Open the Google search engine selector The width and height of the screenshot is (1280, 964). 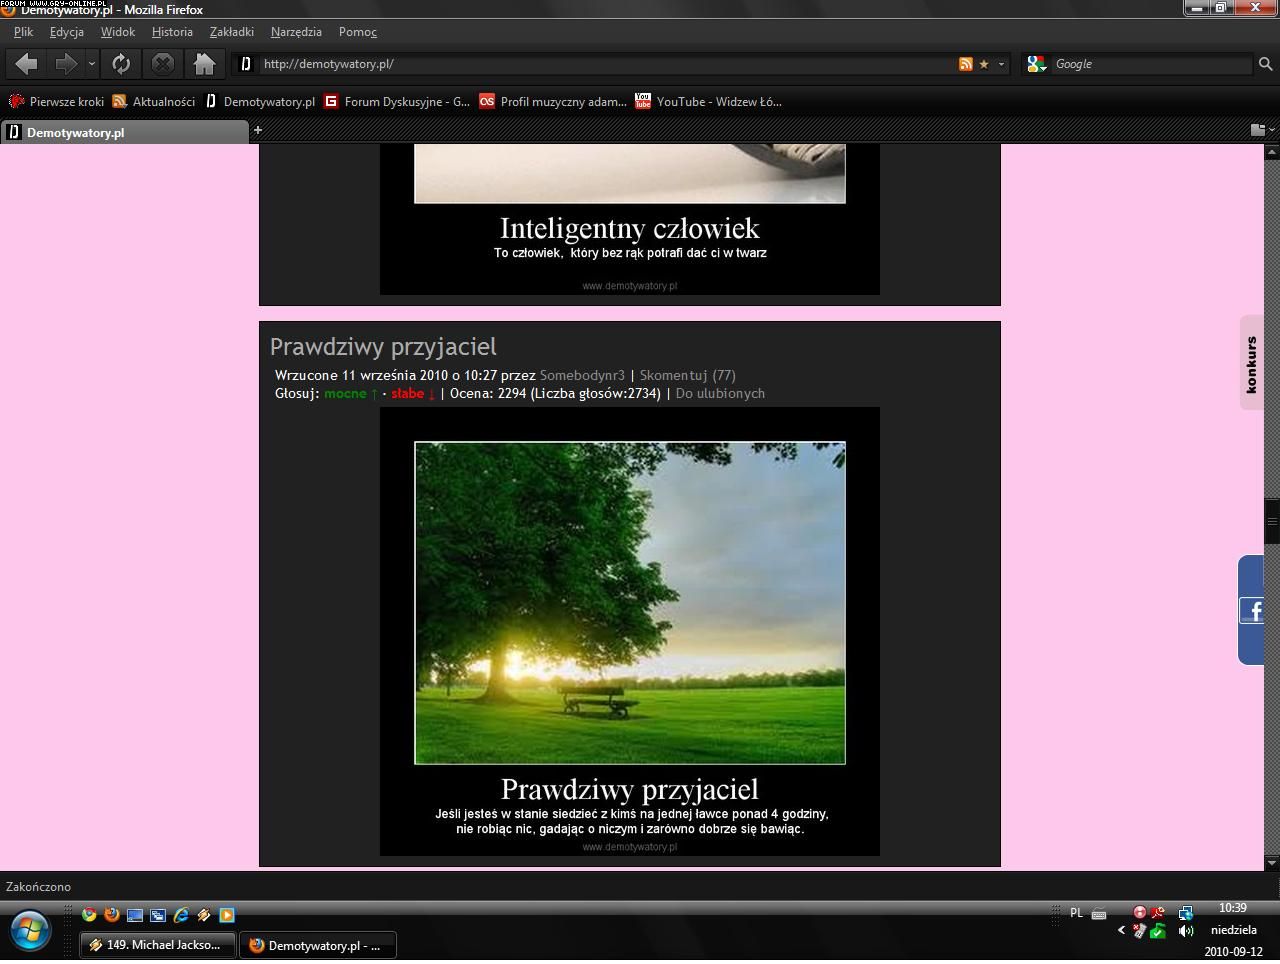pyautogui.click(x=1037, y=64)
